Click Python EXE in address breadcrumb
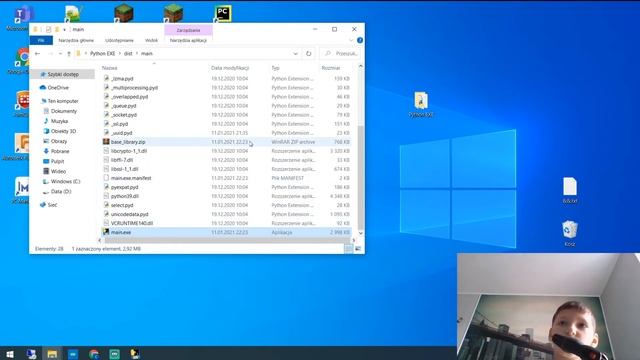Image resolution: width=640 pixels, height=360 pixels. click(102, 53)
